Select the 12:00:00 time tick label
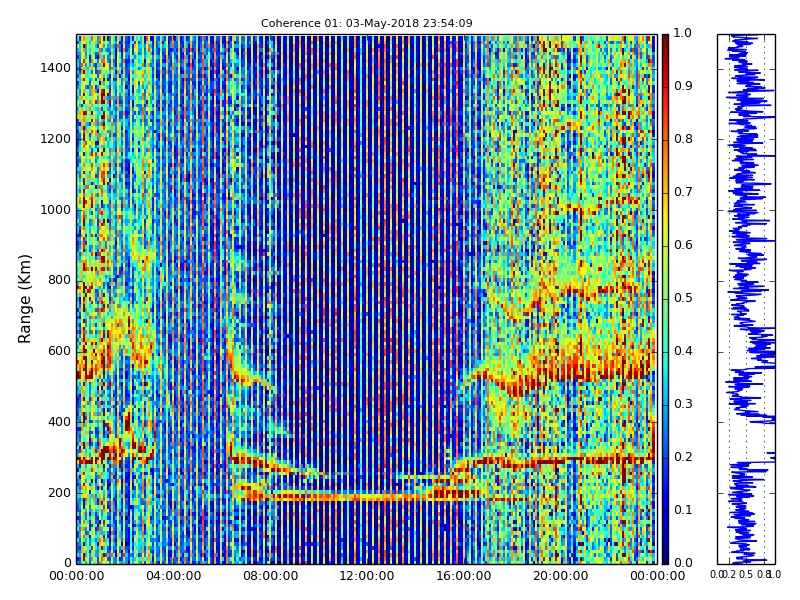The image size is (800, 600). tap(367, 576)
